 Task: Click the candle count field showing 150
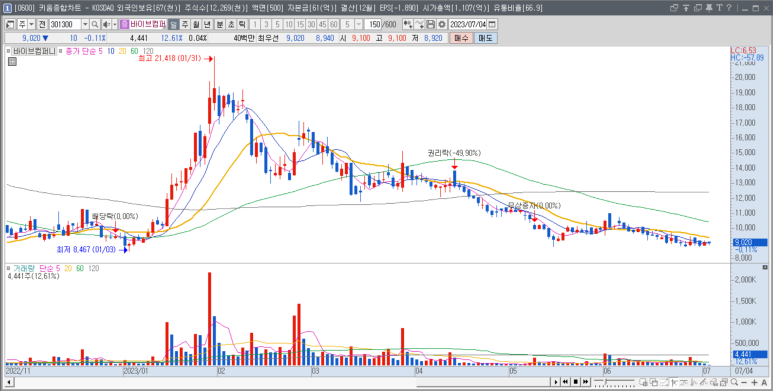[x=374, y=25]
